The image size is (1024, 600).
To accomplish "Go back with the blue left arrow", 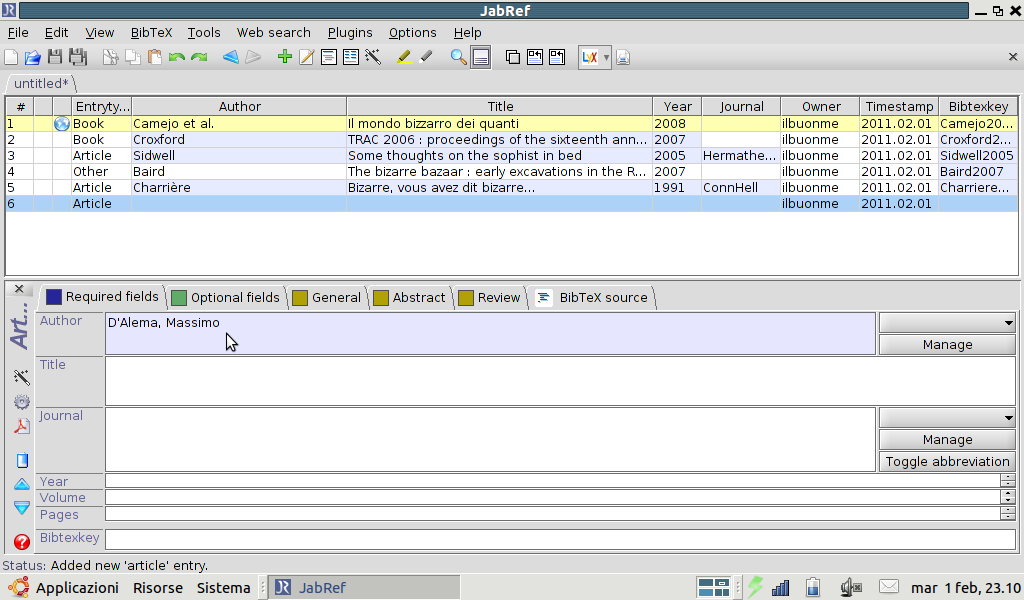I will coord(231,57).
